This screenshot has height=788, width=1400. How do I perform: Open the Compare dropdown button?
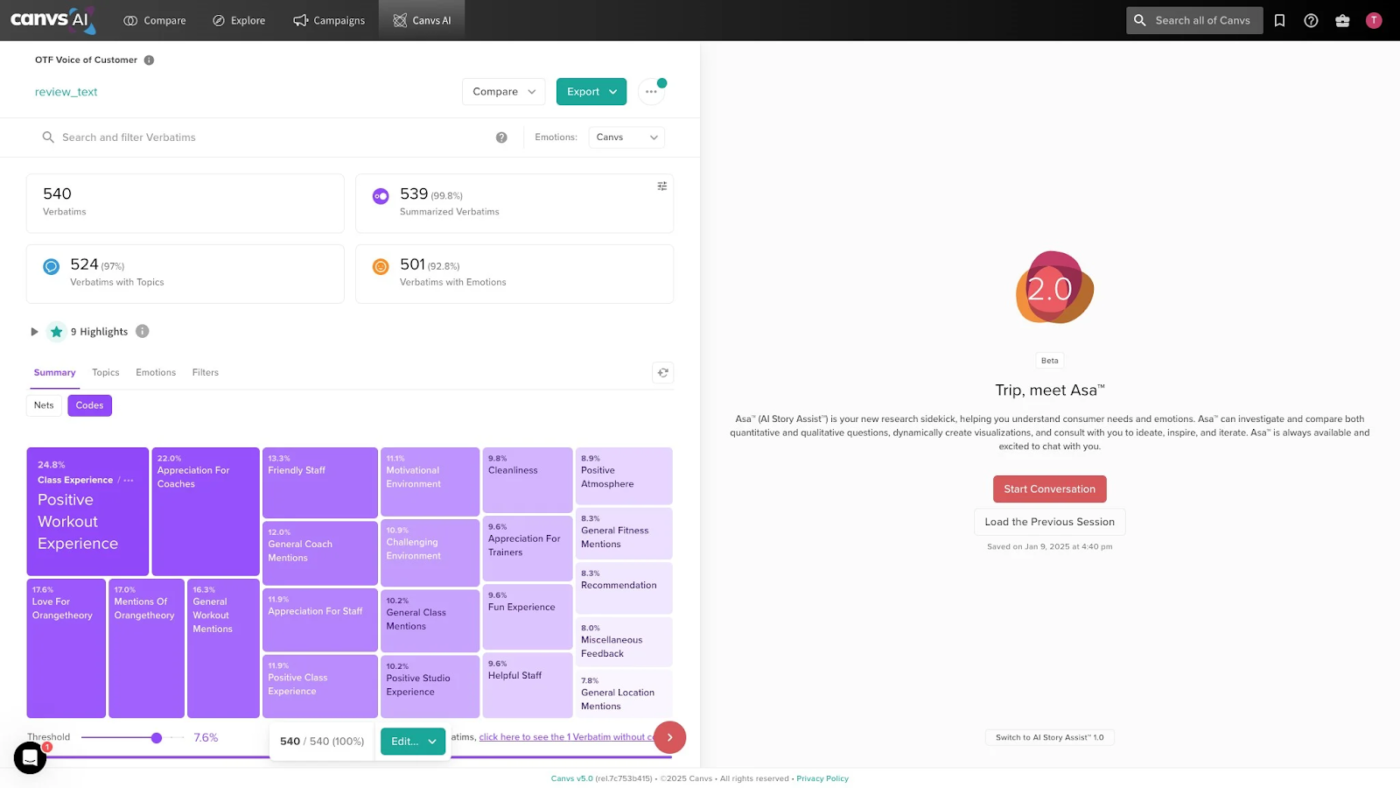pyautogui.click(x=504, y=92)
